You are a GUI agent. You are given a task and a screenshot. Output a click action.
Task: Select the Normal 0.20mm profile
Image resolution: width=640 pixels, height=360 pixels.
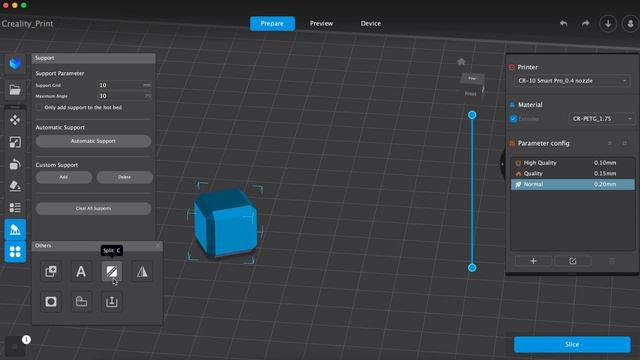pyautogui.click(x=573, y=184)
